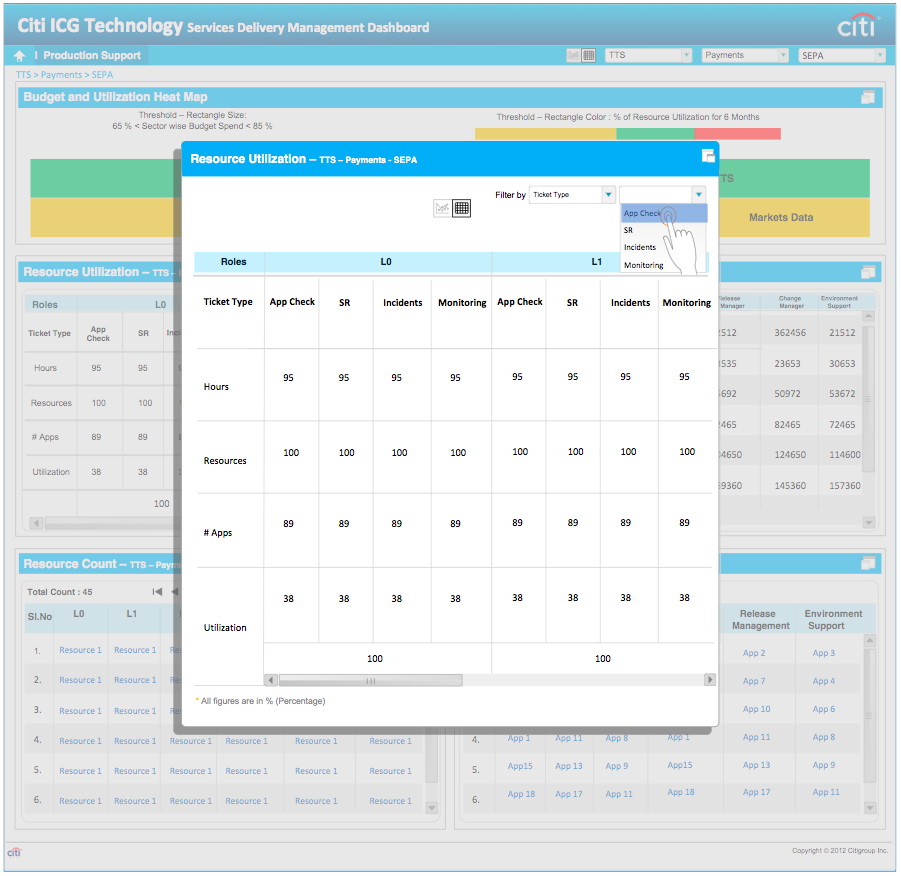
Task: Click scroll-up arrow in background Resource Utilization table
Action: (868, 316)
